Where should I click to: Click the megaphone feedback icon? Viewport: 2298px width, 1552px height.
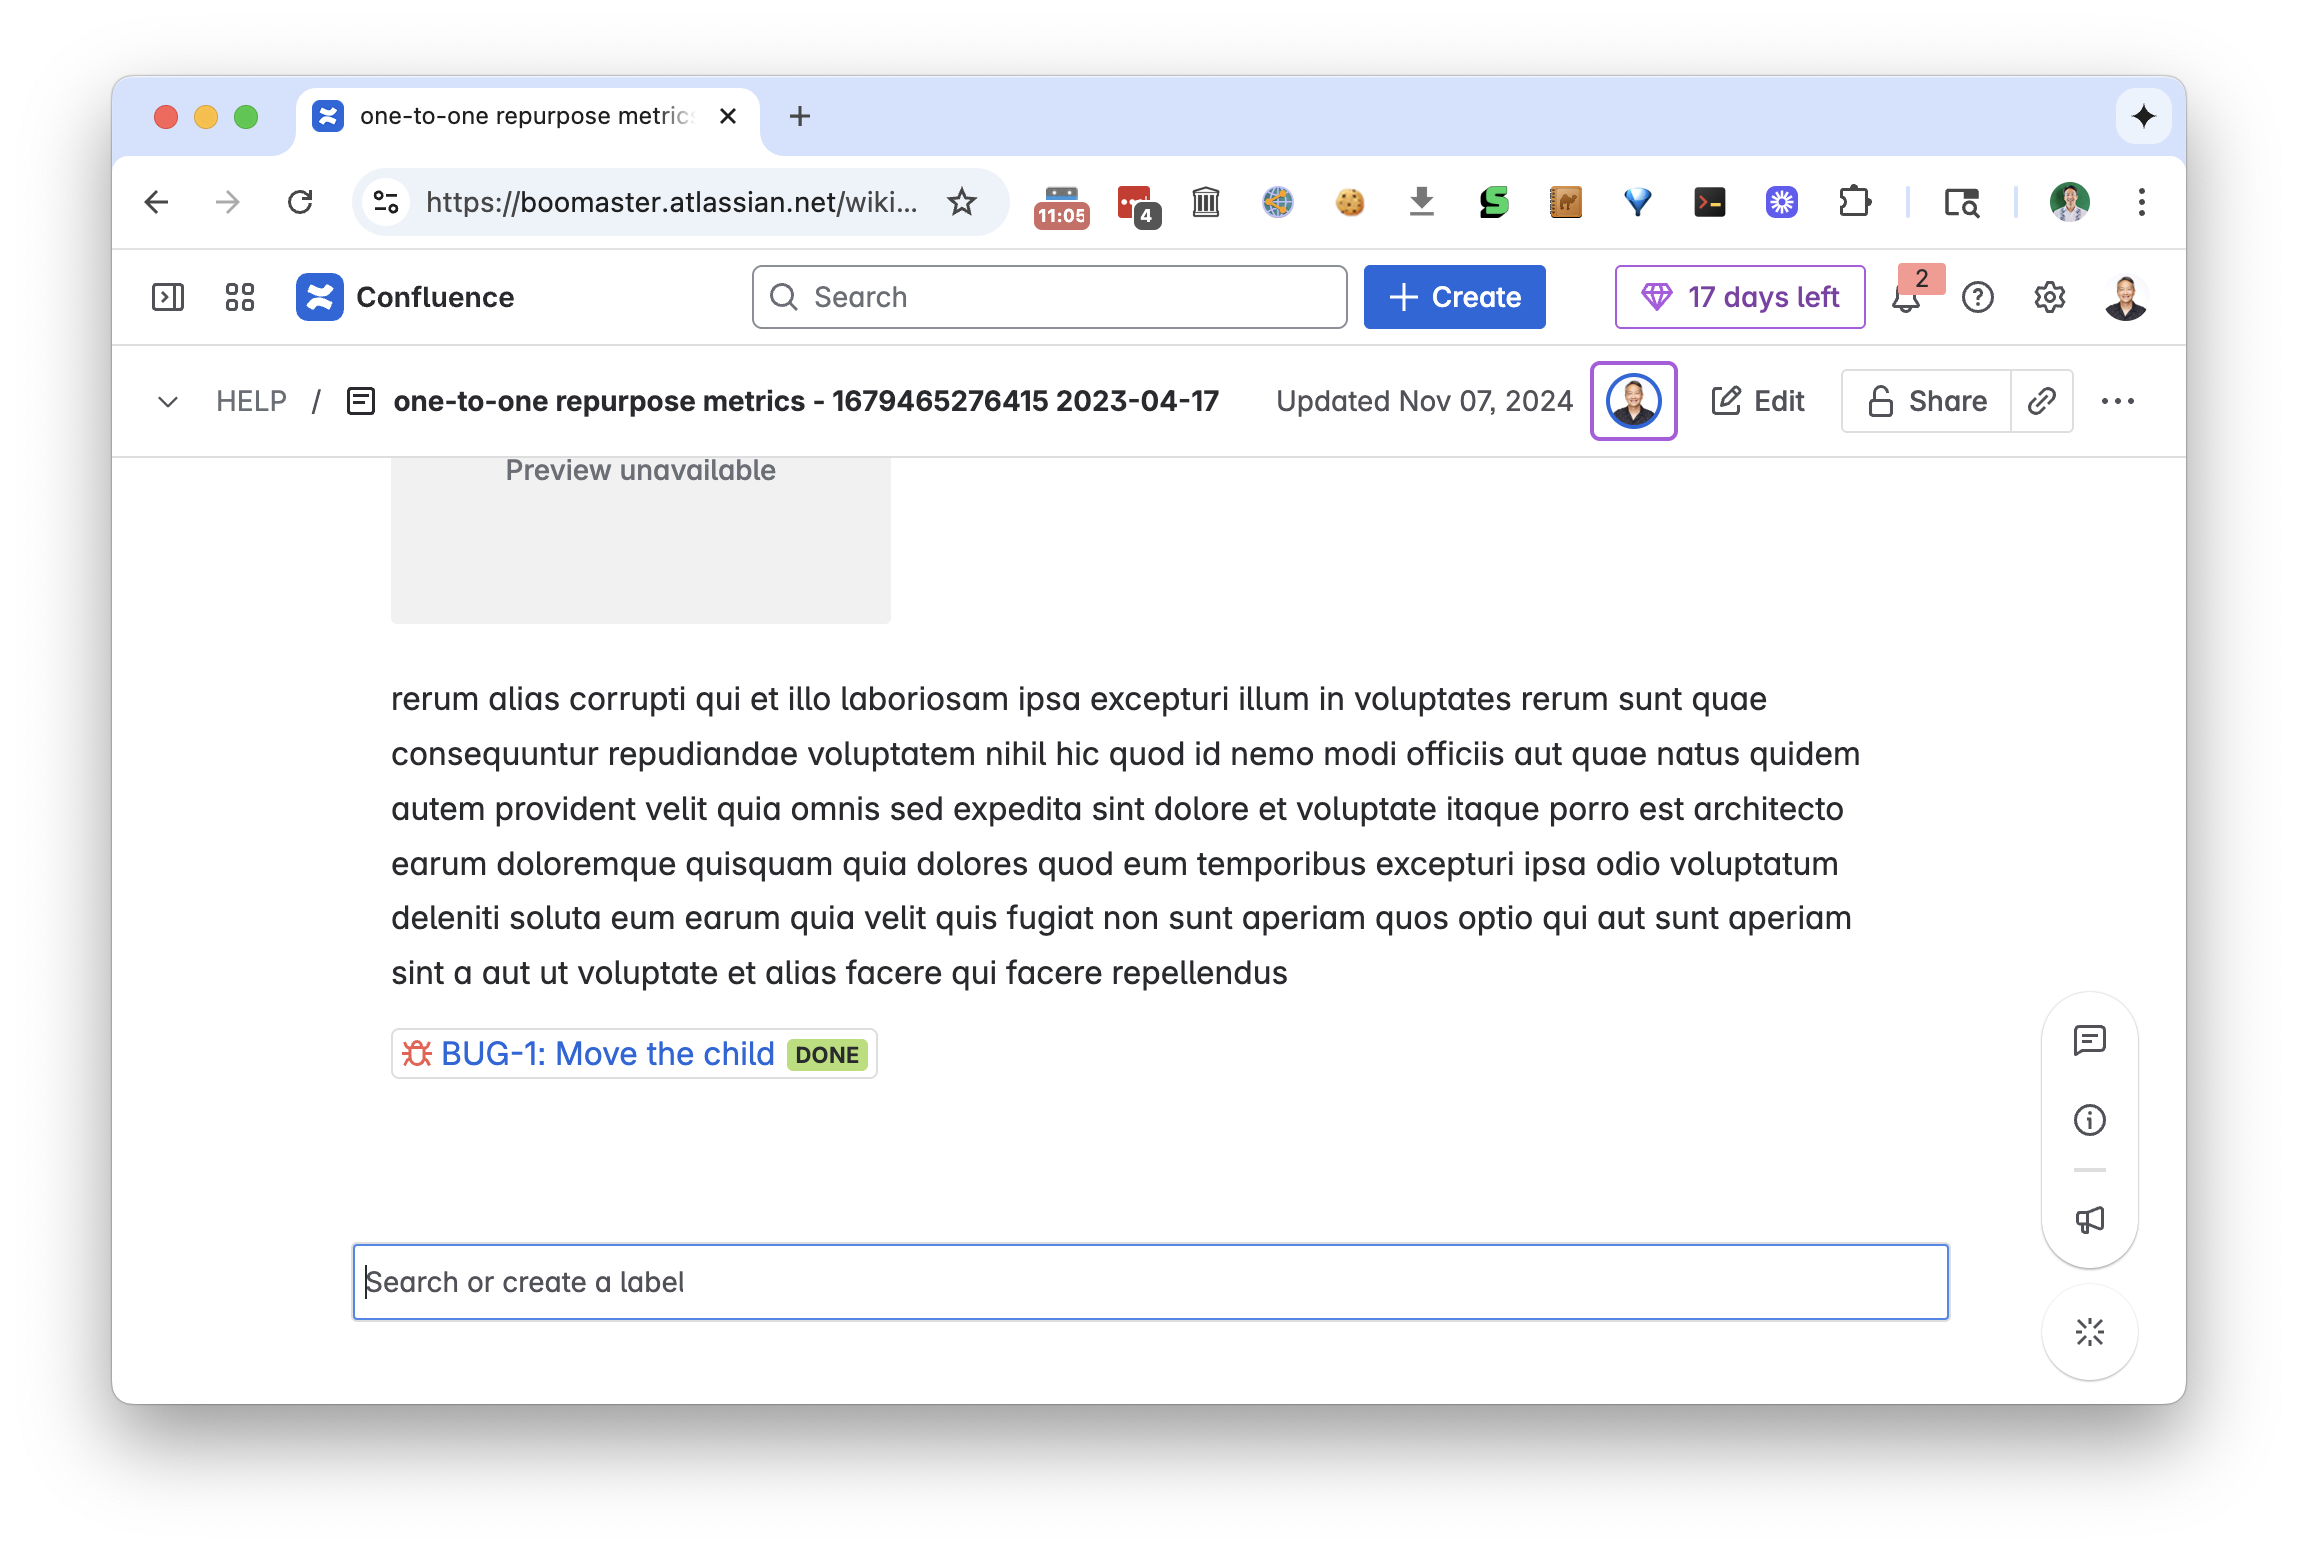point(2089,1220)
